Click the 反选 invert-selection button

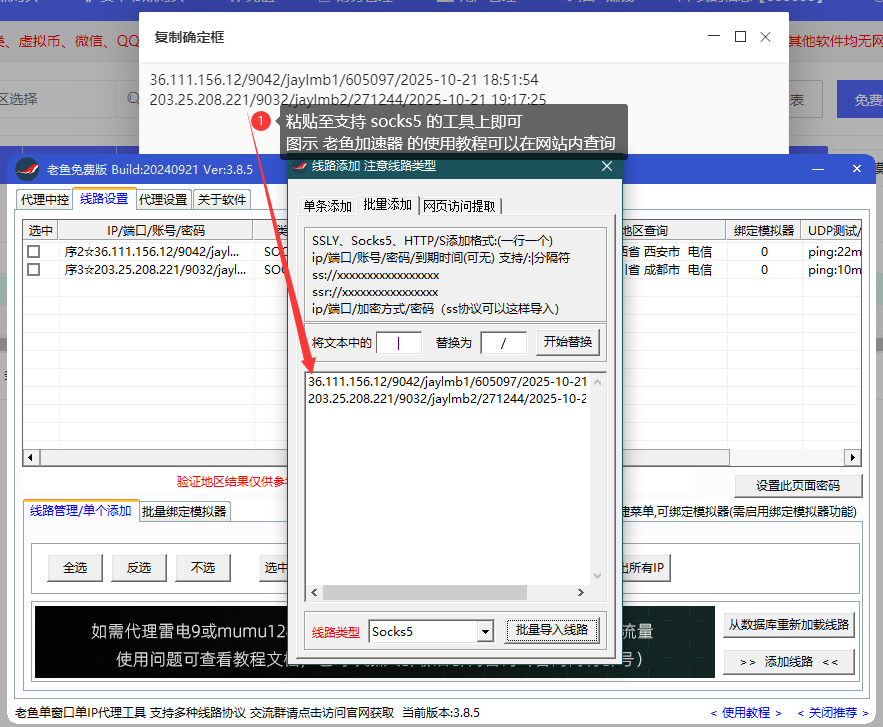point(139,566)
